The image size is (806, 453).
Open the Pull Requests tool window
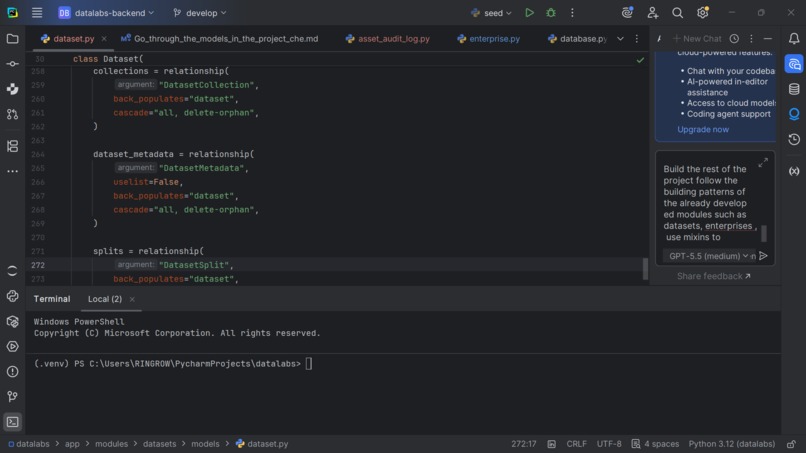[x=12, y=114]
